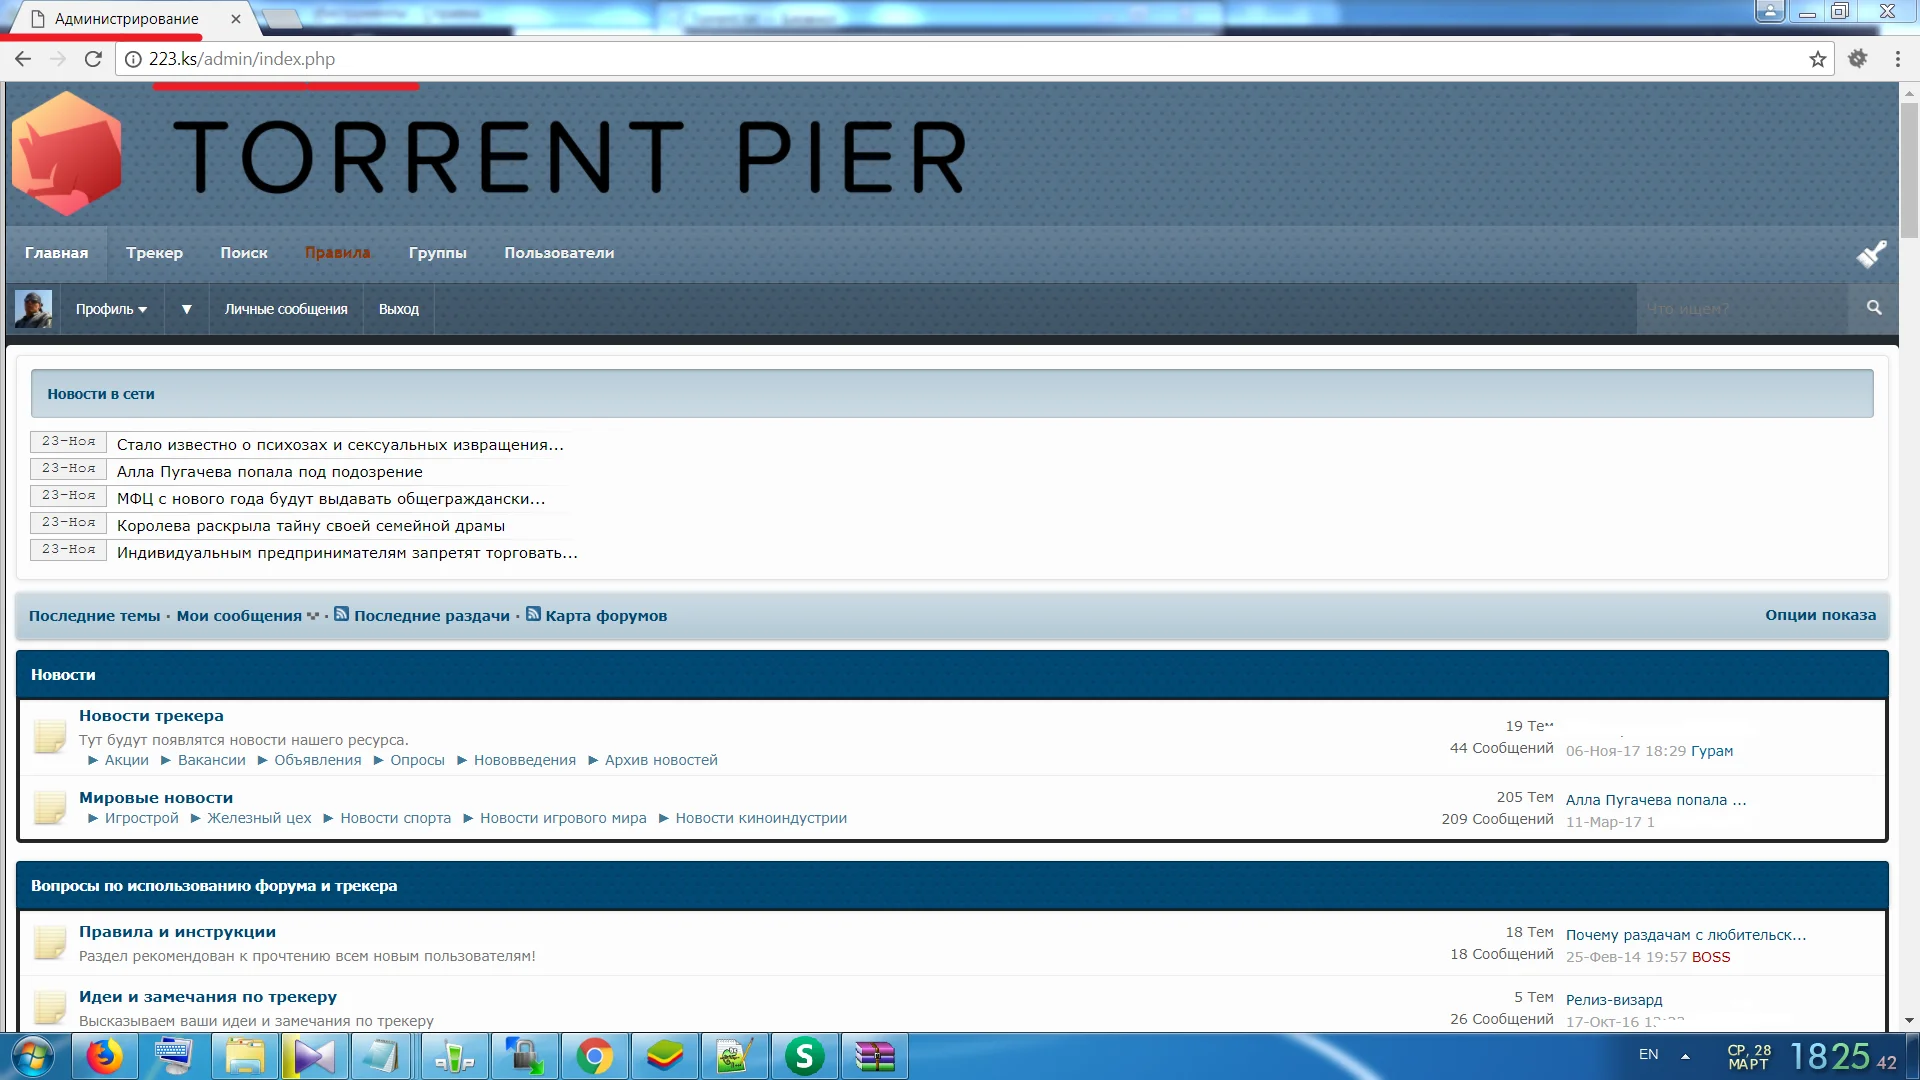This screenshot has width=1920, height=1080.
Task: Open the Мировые новости forum
Action: point(156,798)
